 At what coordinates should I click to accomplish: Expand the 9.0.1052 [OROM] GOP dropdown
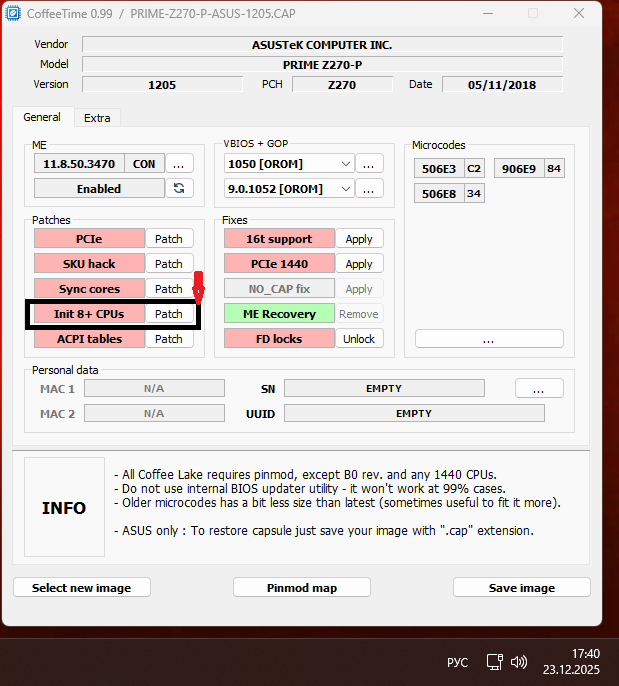289,189
